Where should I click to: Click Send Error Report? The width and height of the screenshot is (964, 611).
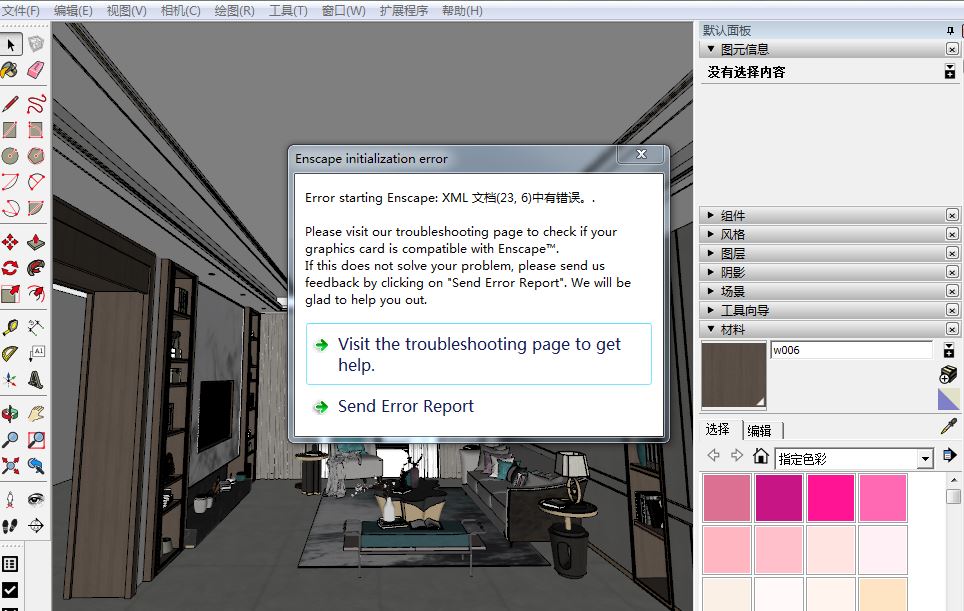pyautogui.click(x=405, y=406)
